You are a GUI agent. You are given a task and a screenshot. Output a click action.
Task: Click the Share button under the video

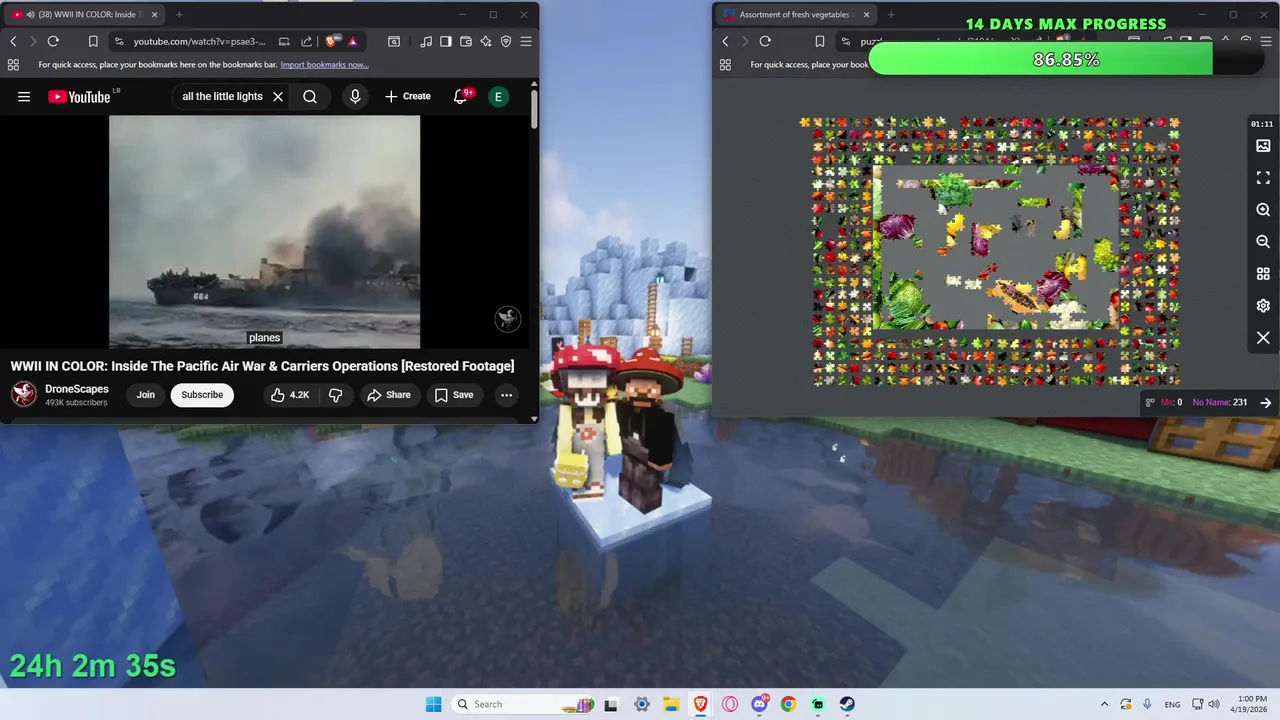[389, 395]
